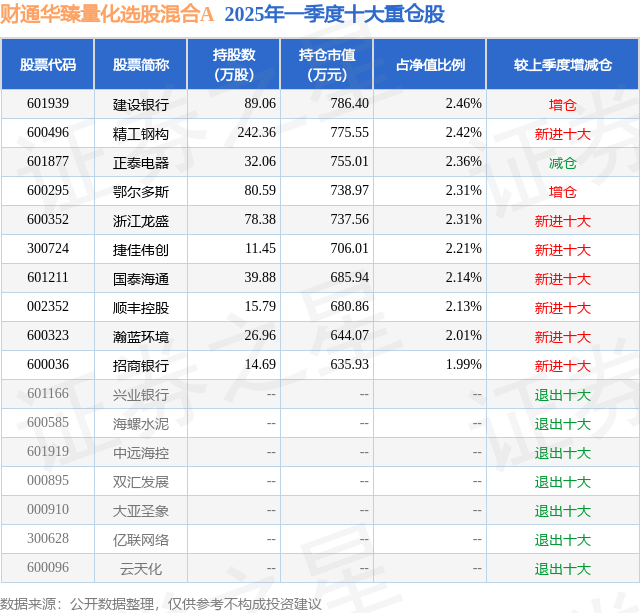Viewport: 640px width, 613px height.
Task: Select stock code 601166
Action: 48,393
